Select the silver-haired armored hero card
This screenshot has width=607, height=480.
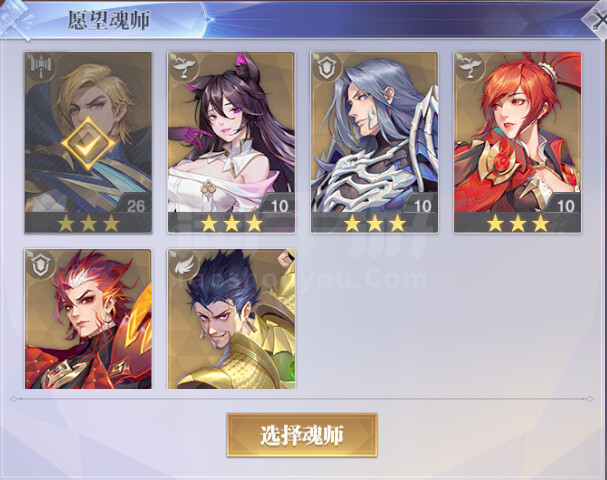374,142
